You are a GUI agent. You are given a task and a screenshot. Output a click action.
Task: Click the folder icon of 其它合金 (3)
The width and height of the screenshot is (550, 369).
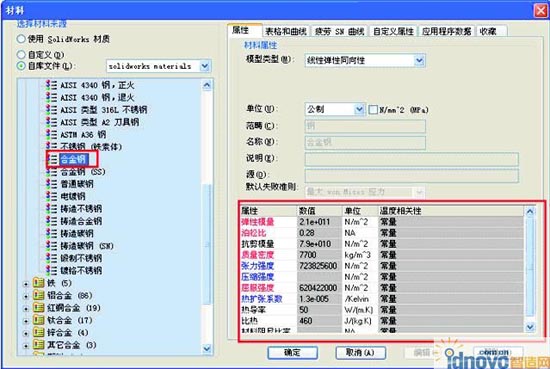(38, 345)
